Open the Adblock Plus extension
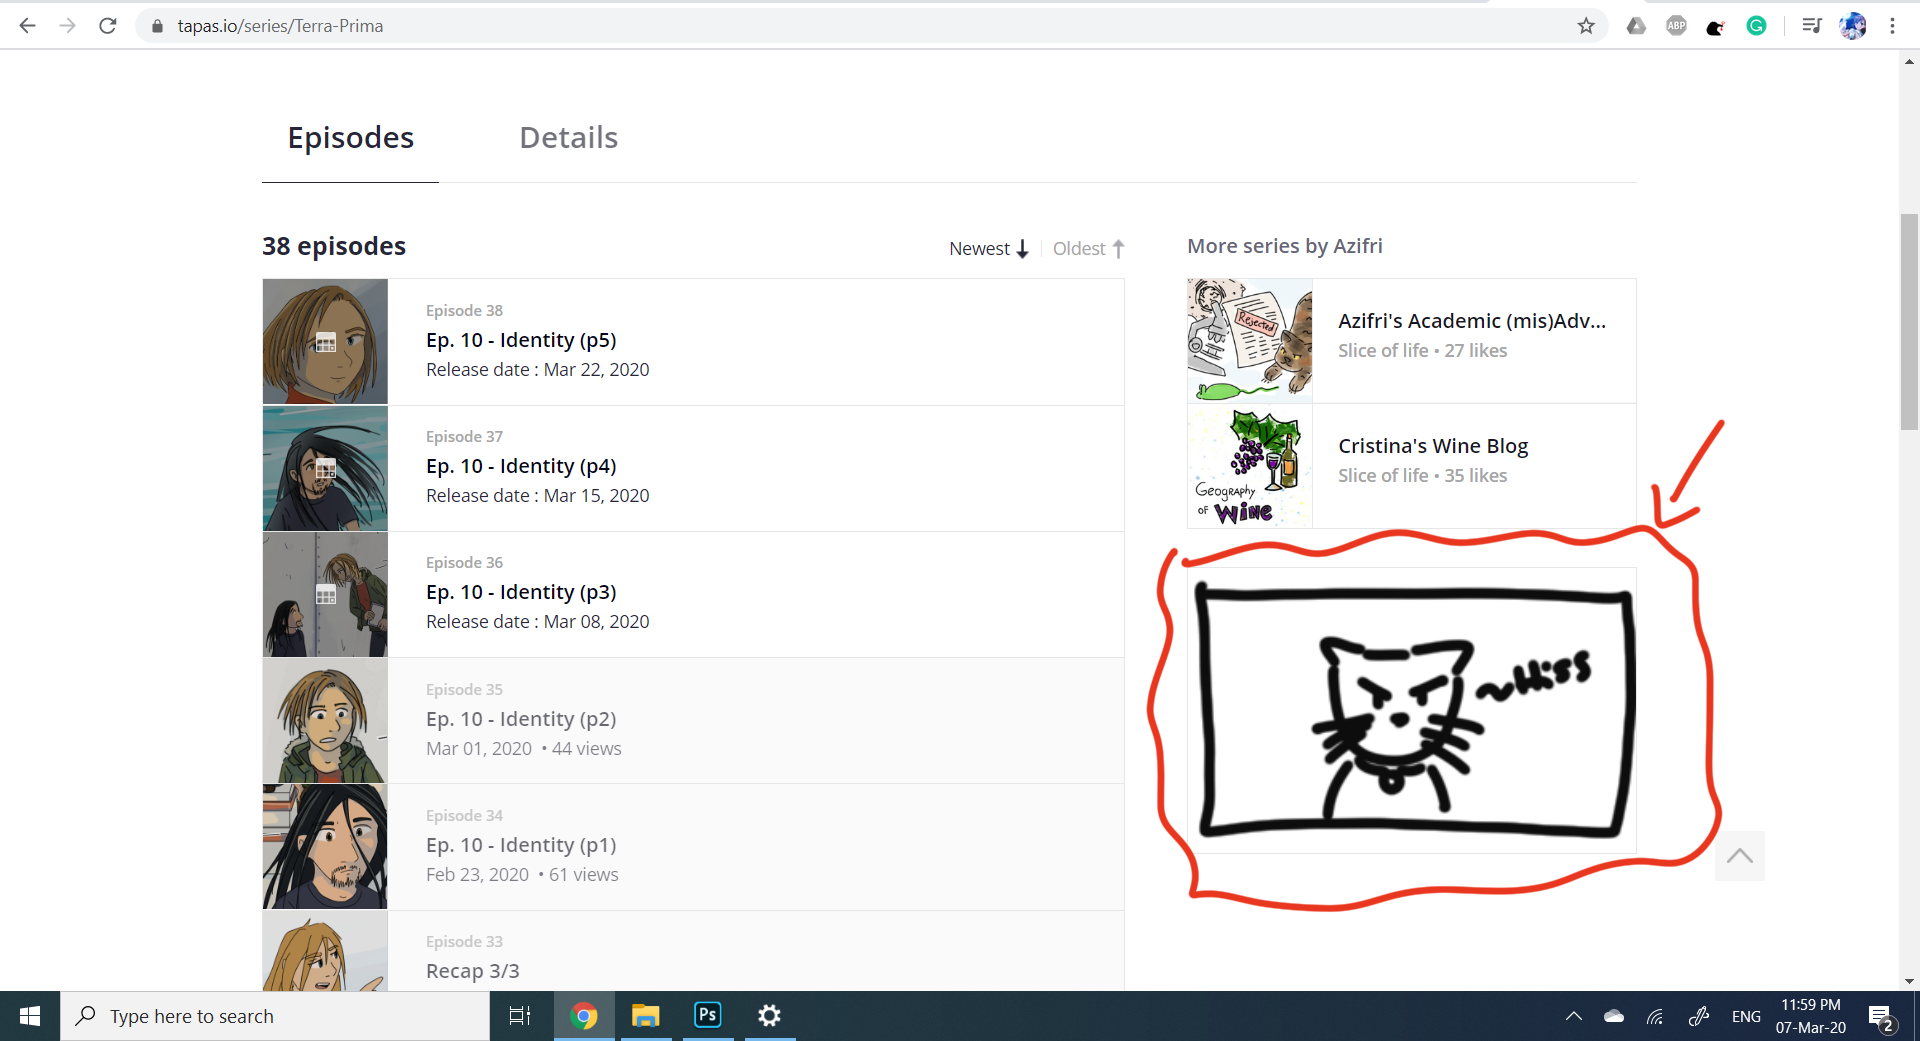This screenshot has width=1920, height=1041. click(1676, 26)
